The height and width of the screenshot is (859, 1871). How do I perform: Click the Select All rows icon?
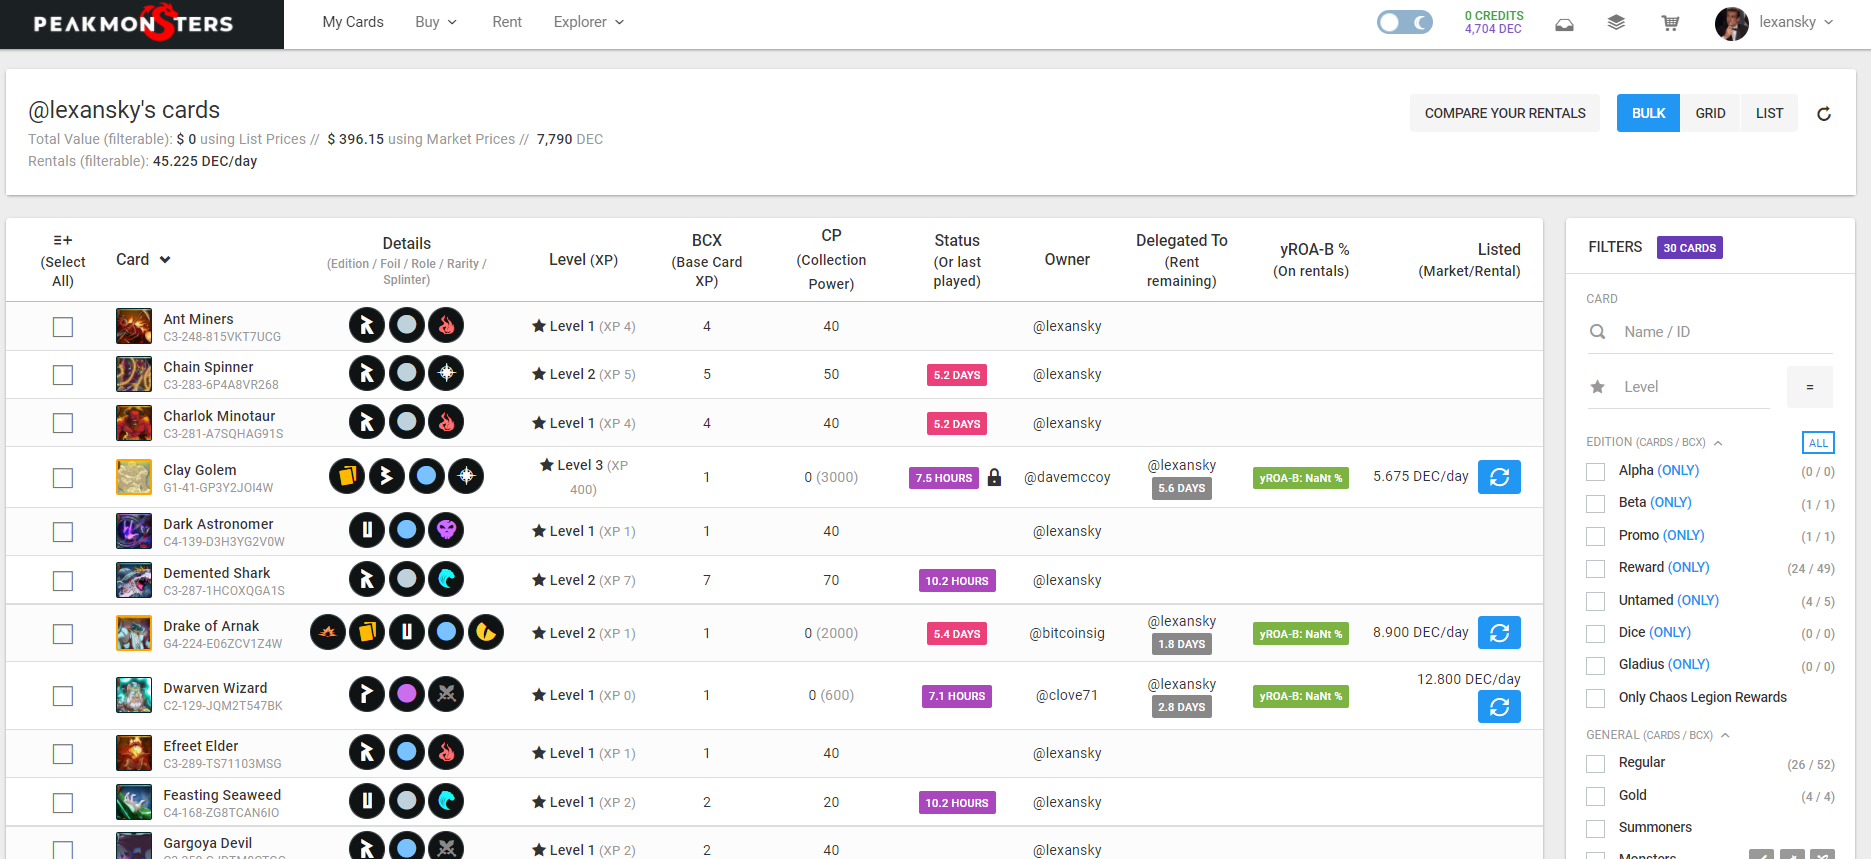63,240
